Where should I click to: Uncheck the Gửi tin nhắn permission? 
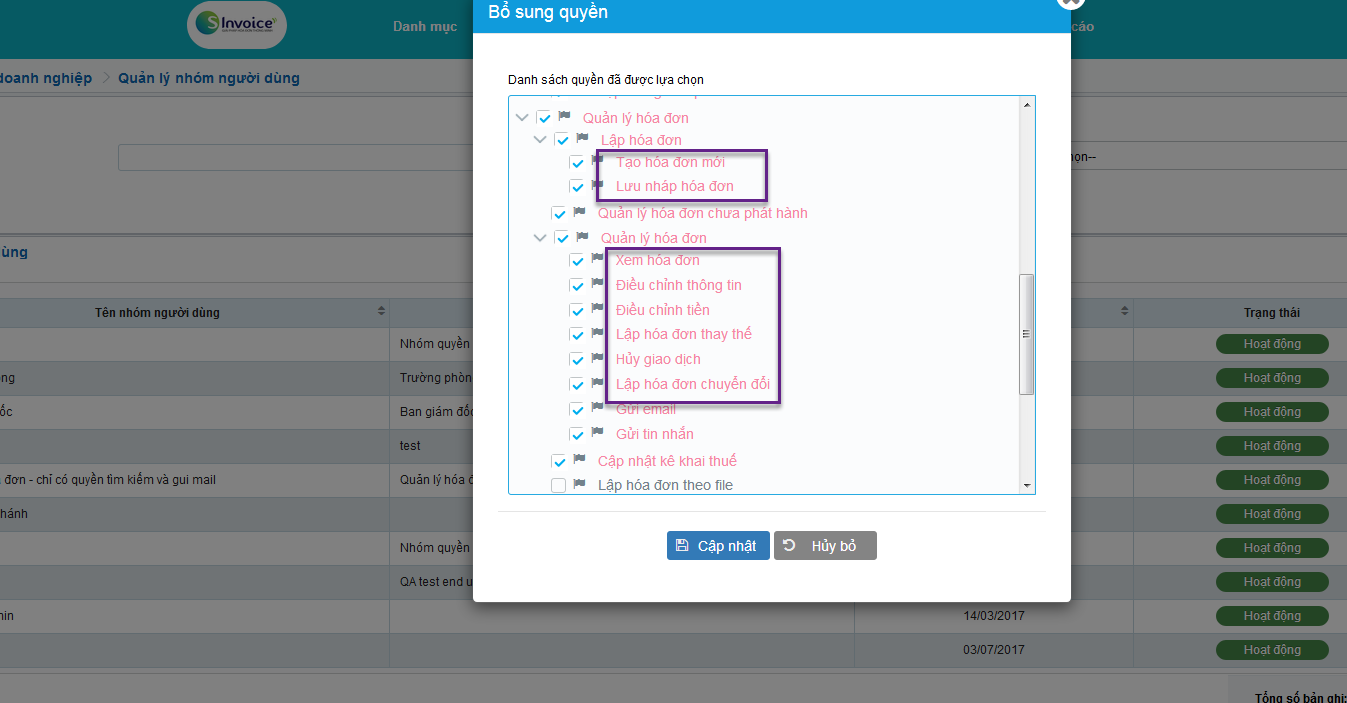tap(577, 435)
